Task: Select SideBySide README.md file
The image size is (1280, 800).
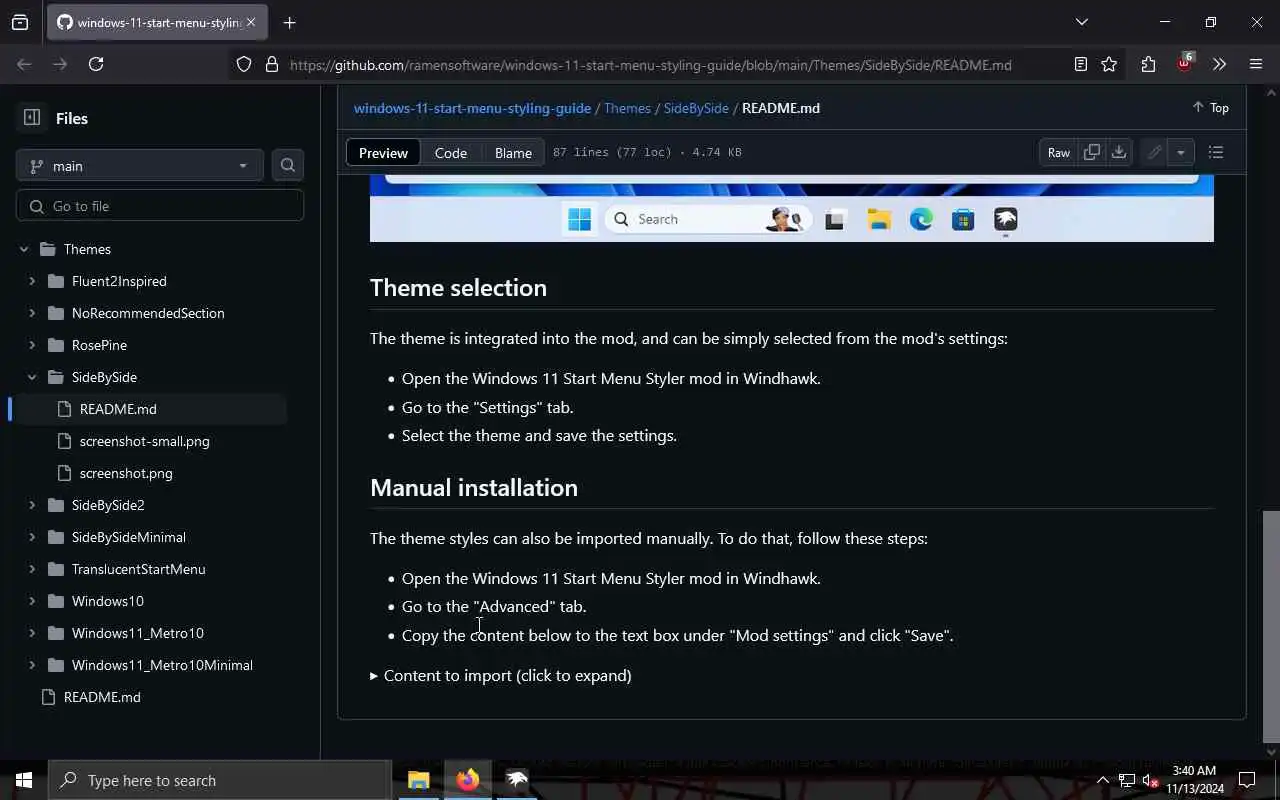Action: point(118,409)
